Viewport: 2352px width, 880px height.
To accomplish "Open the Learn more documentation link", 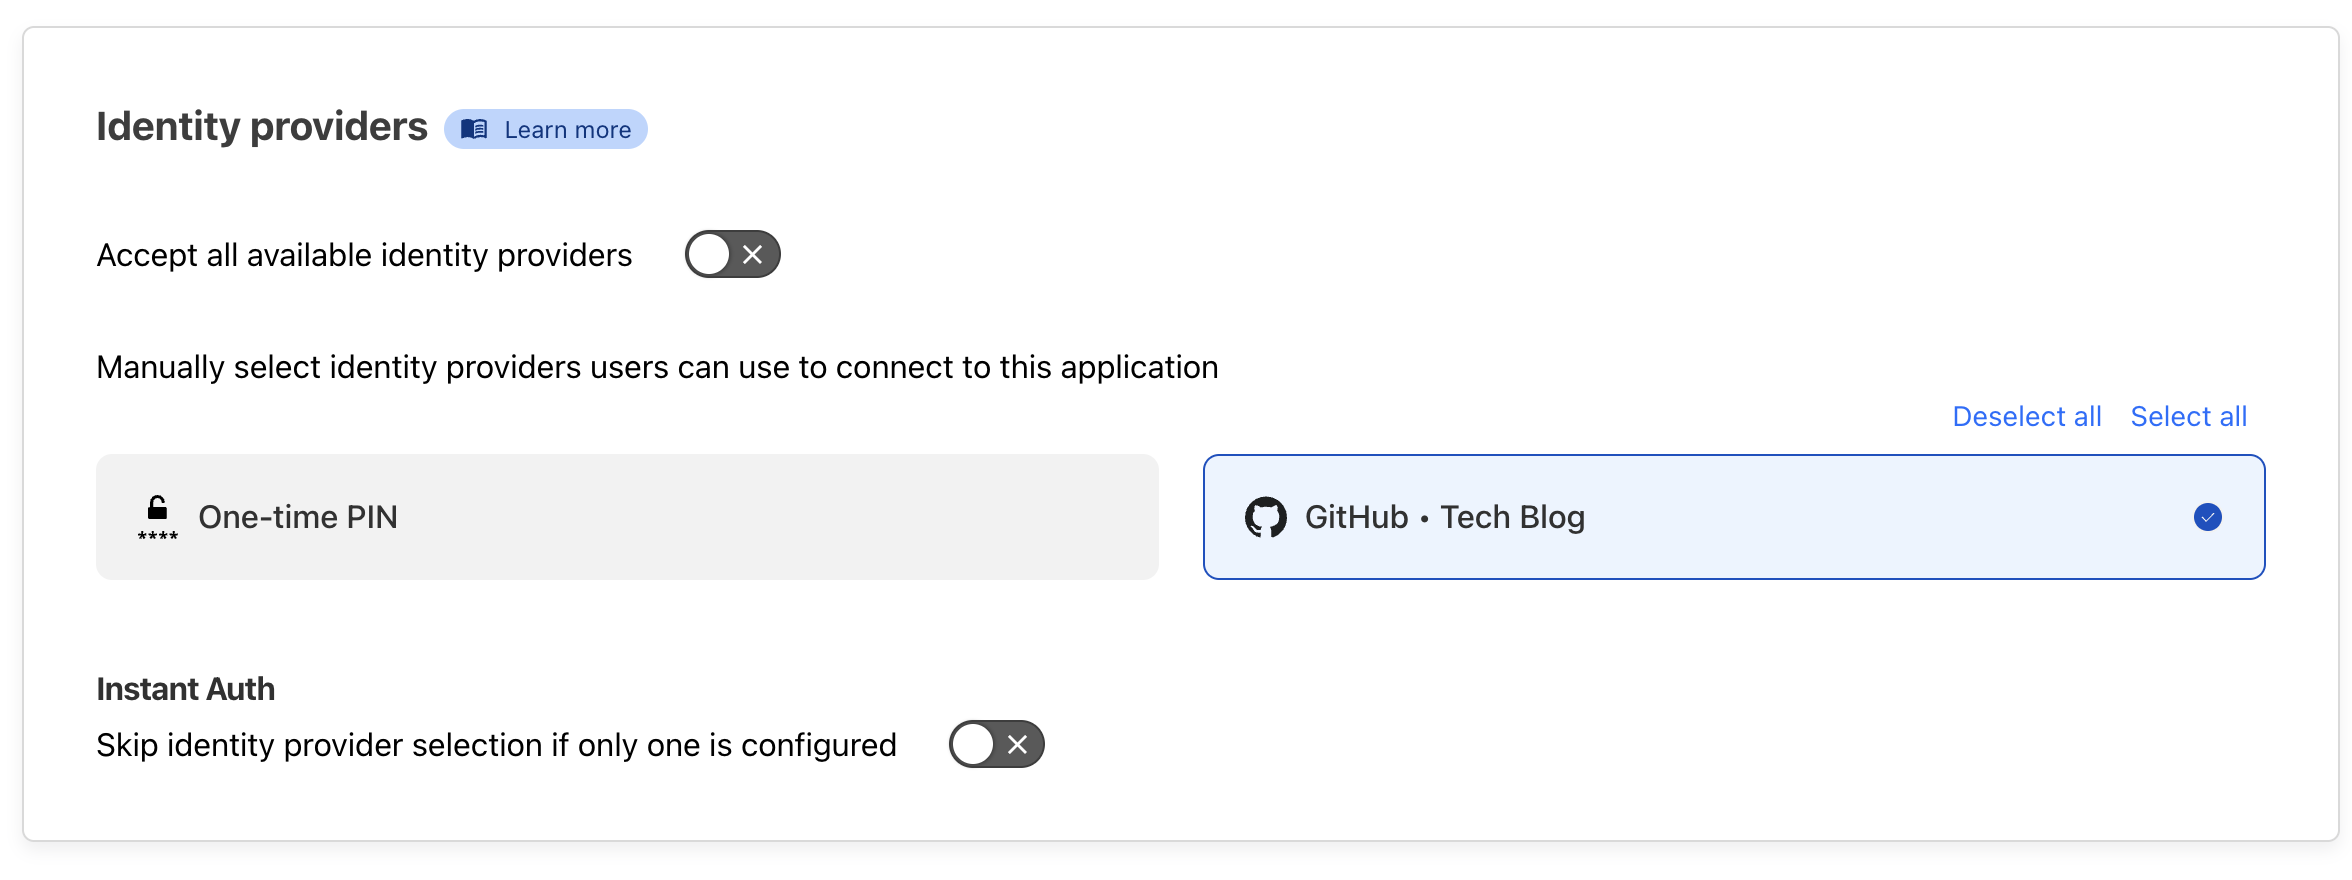I will point(566,130).
